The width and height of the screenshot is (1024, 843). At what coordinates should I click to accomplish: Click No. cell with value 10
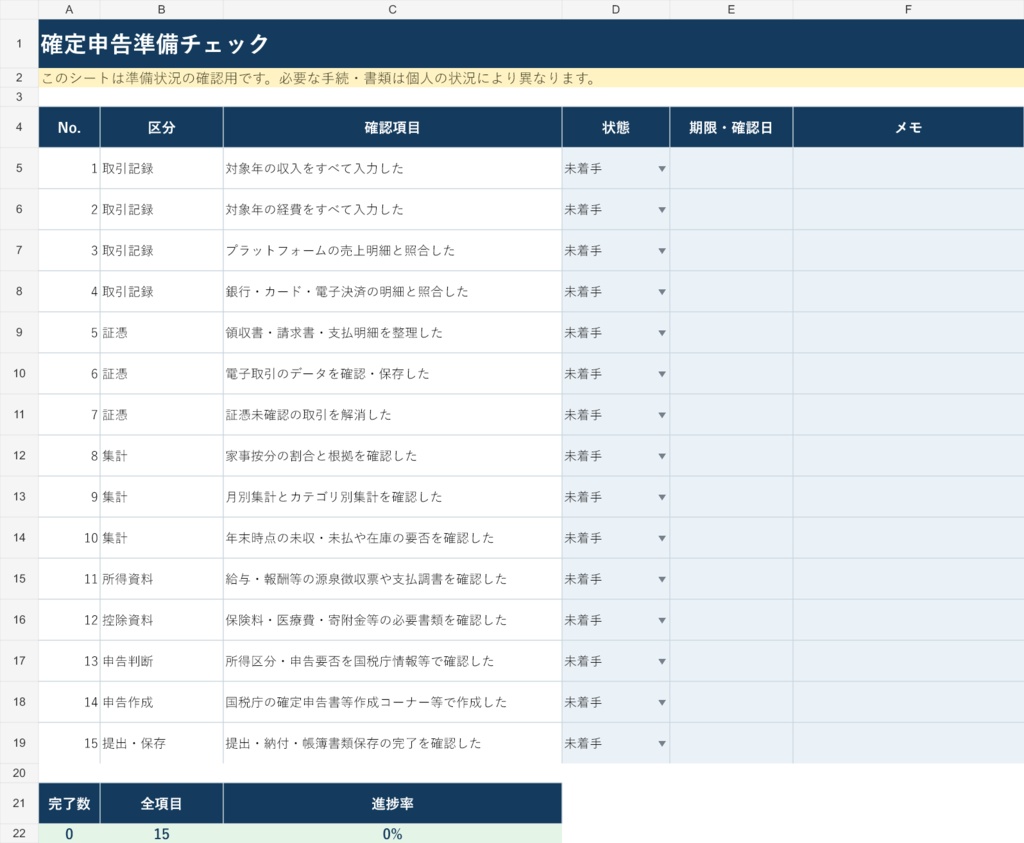coord(69,538)
